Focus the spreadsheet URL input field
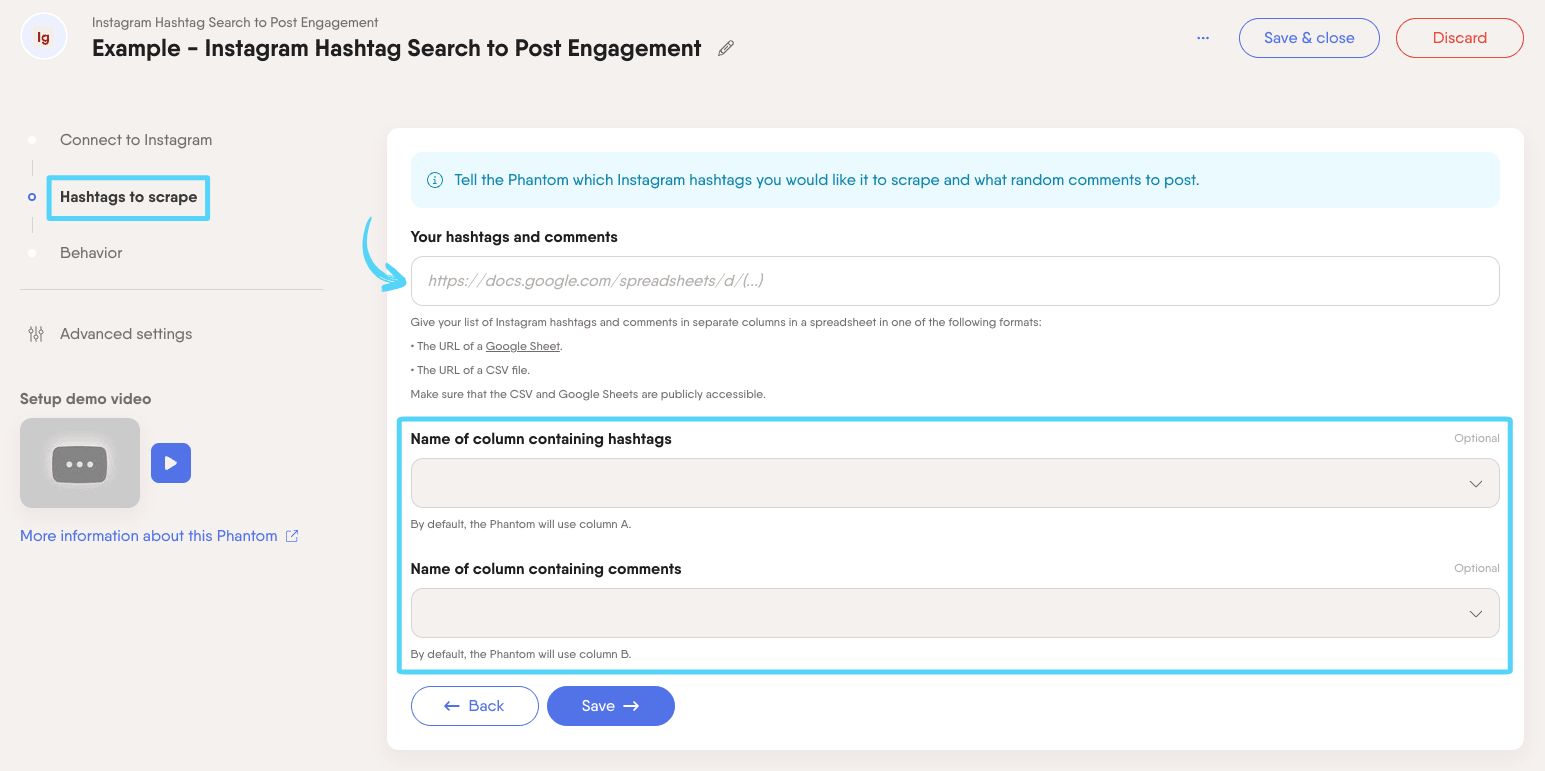Screen dimensions: 1545x771 955,281
